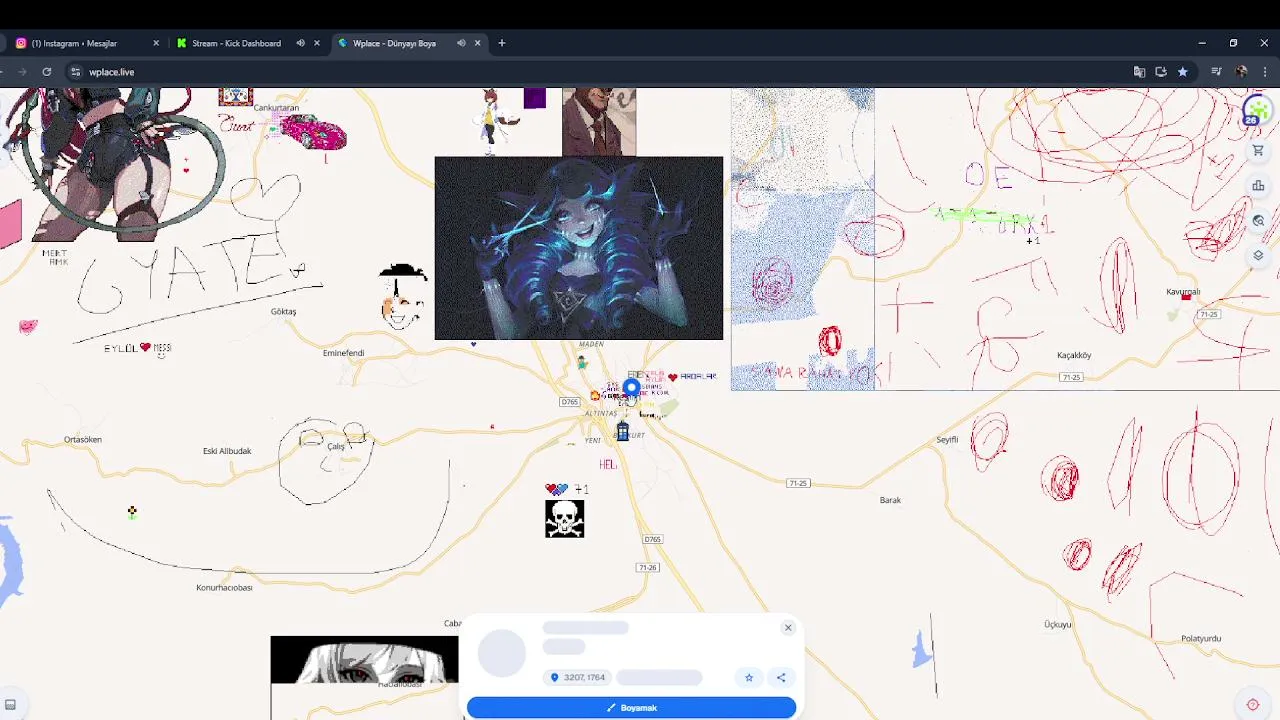Go forward in browser history
This screenshot has width=1280, height=720.
pyautogui.click(x=23, y=72)
